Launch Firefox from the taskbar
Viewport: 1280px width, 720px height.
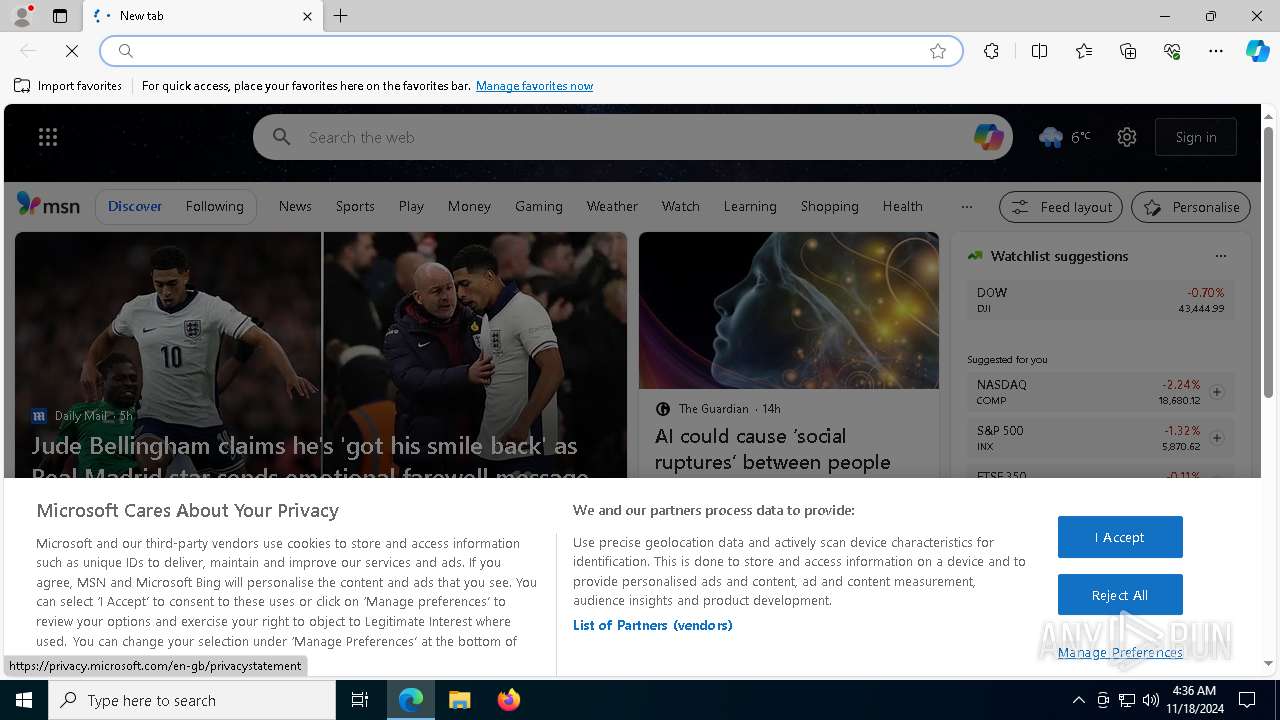(x=509, y=700)
